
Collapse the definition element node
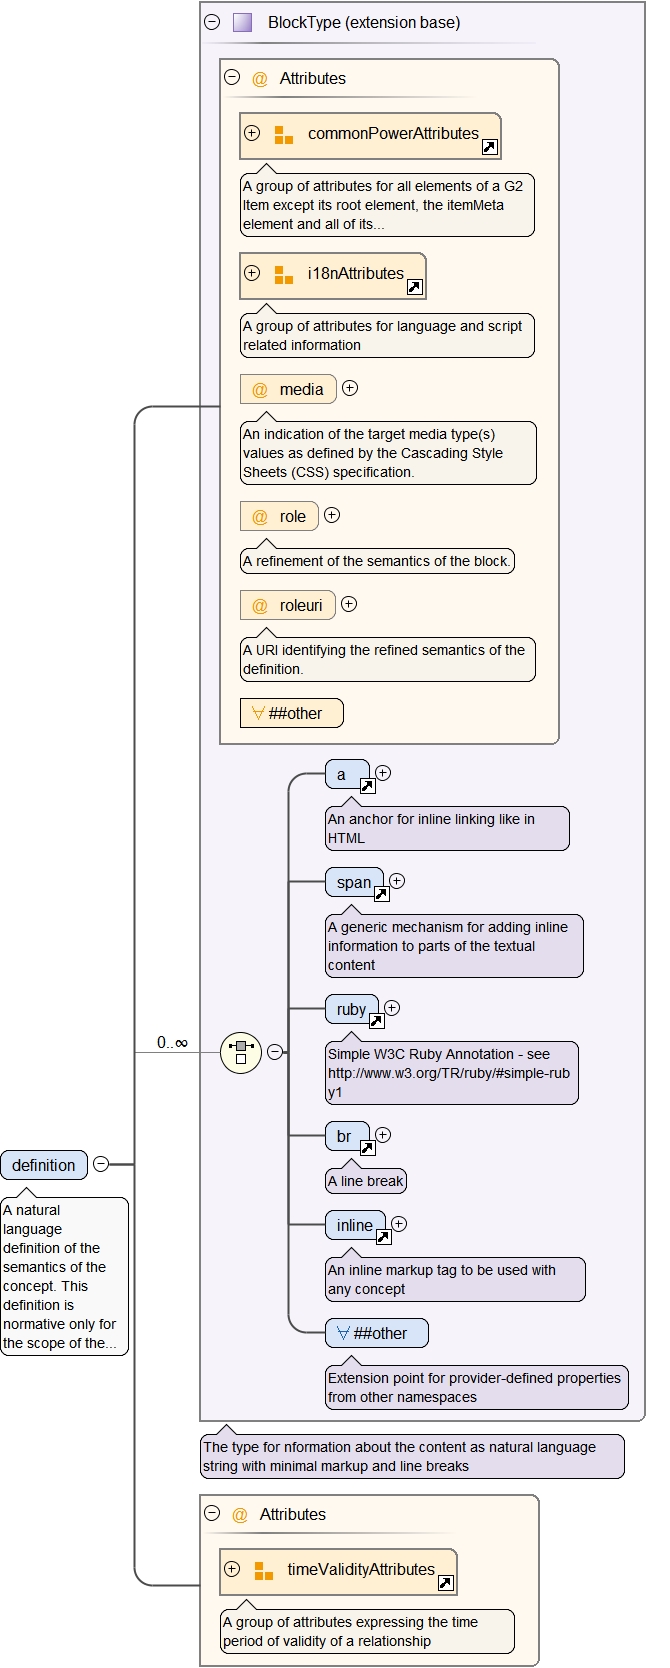coord(101,1164)
